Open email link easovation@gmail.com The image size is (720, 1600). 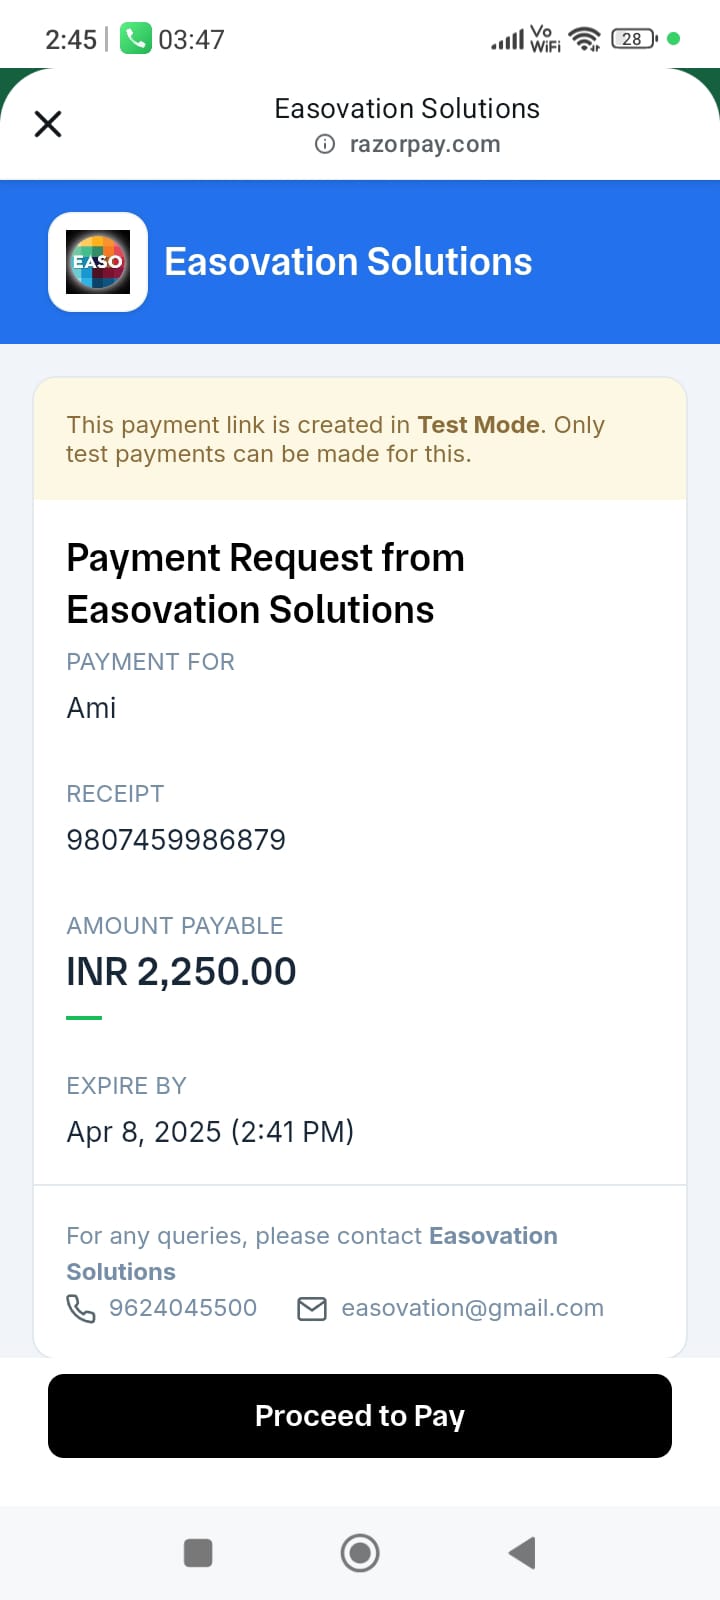coord(472,1308)
